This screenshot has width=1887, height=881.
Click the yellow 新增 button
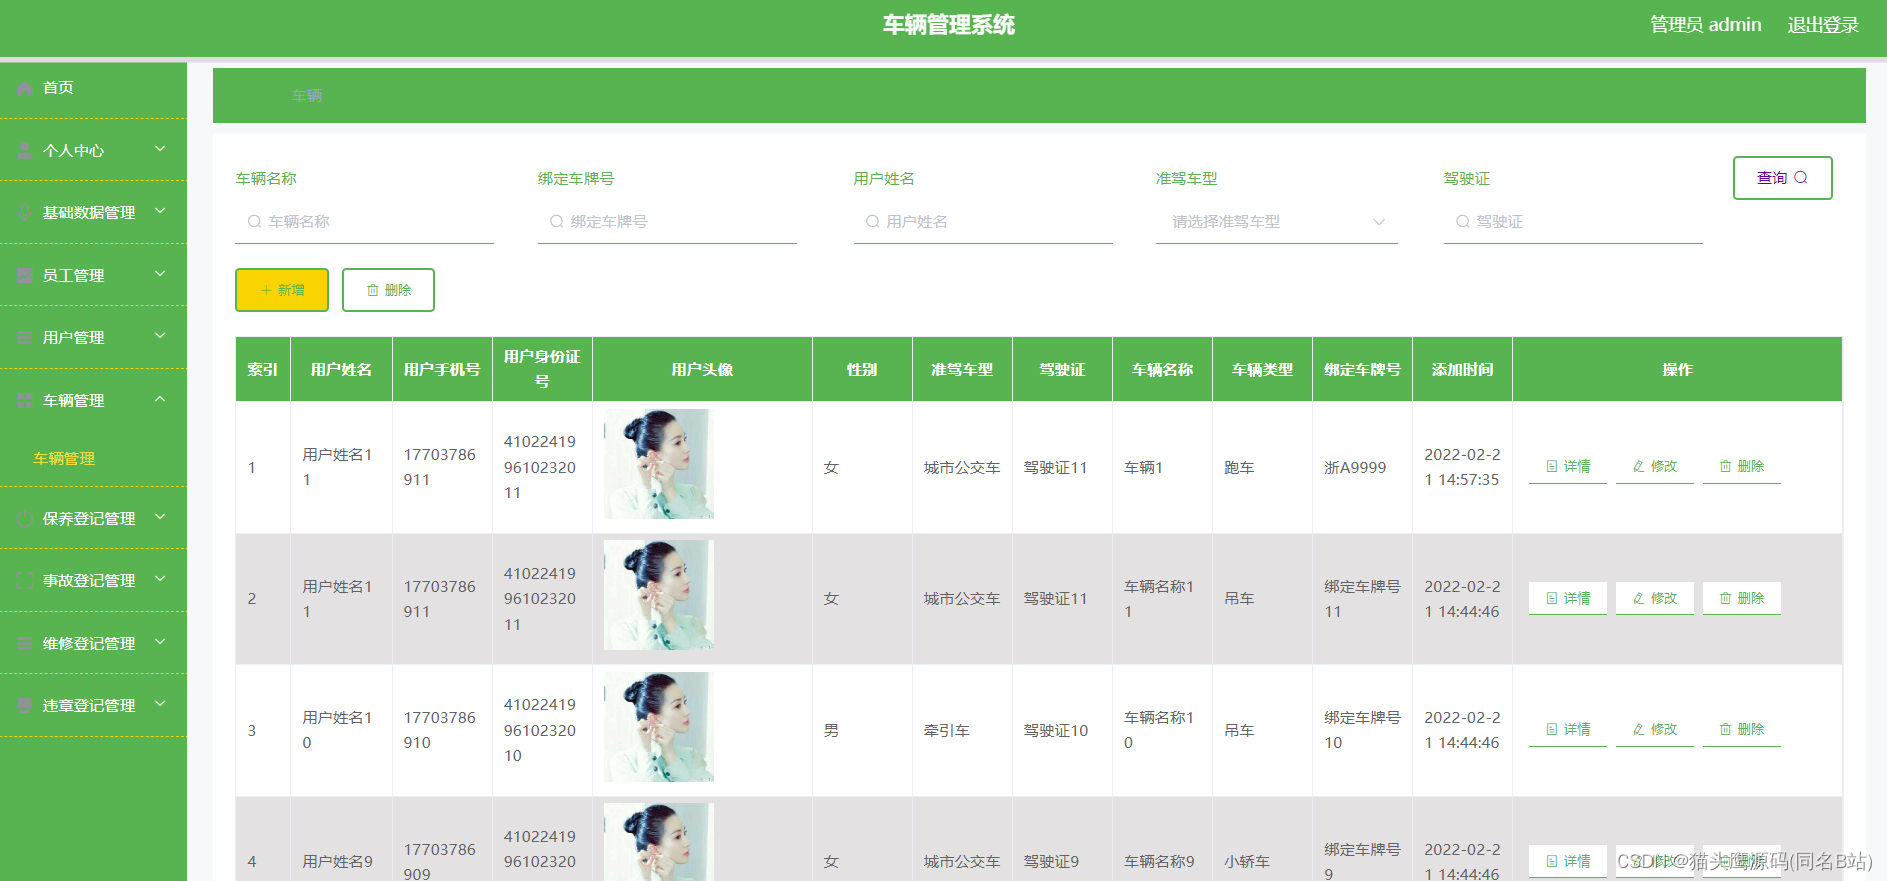(x=282, y=290)
